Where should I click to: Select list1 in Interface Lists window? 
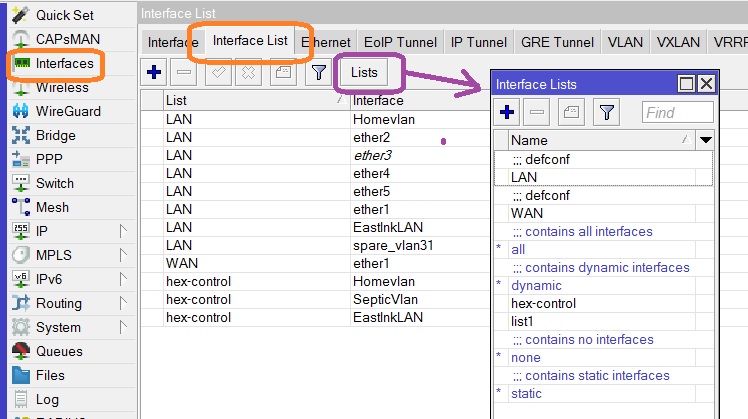(603, 322)
